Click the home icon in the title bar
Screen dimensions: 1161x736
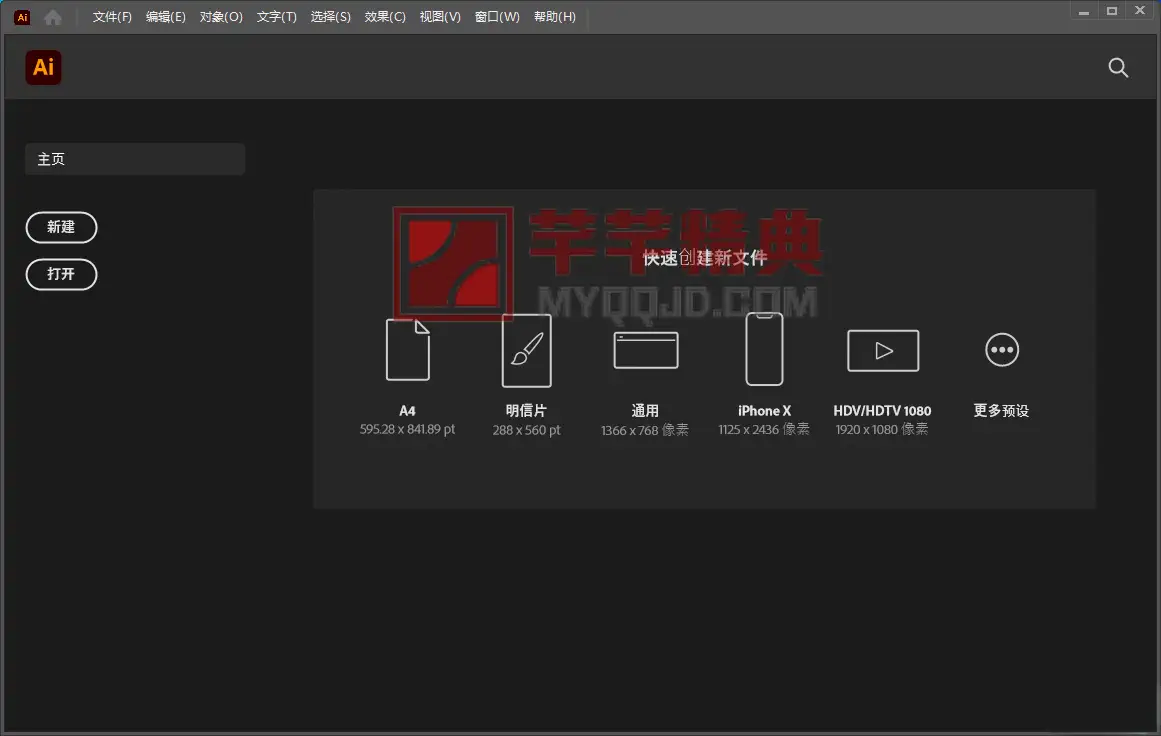click(x=52, y=16)
